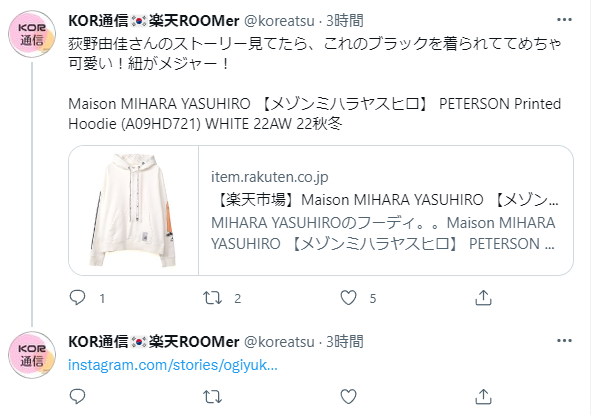
Task: Open the item.rakuten.co.jp link card domain
Action: click(270, 177)
